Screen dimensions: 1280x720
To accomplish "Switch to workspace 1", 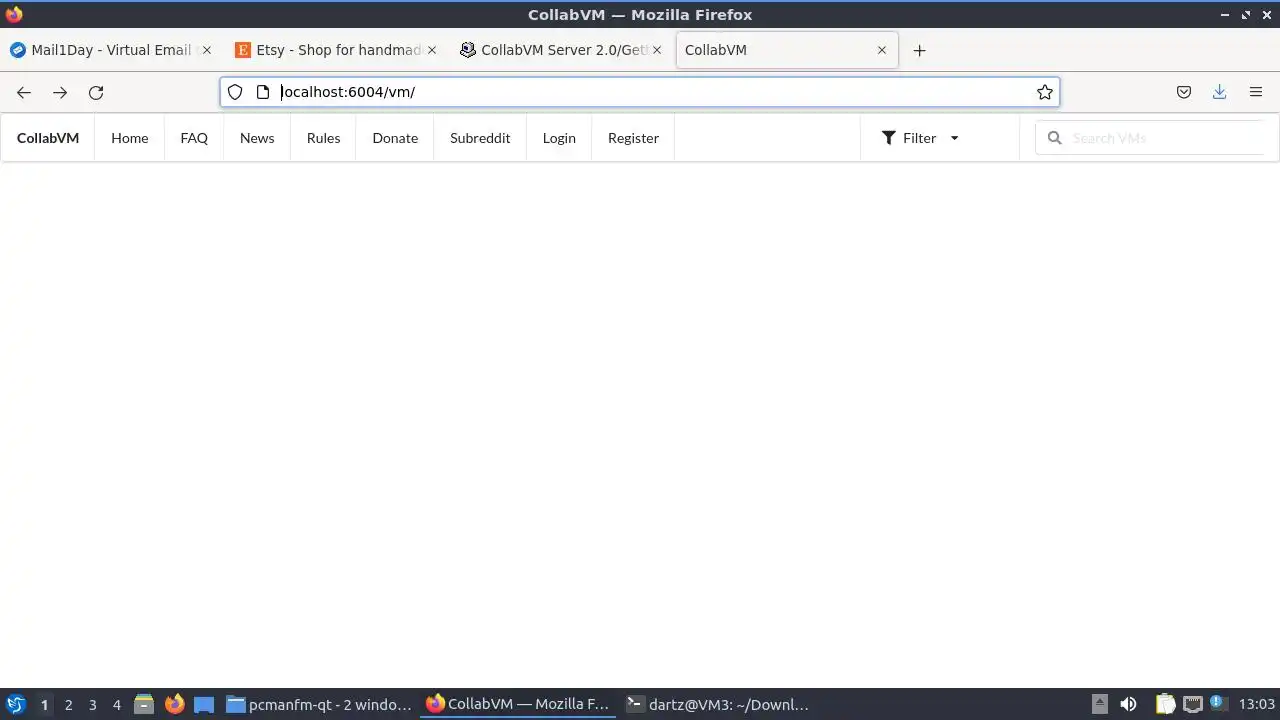I will click(44, 705).
